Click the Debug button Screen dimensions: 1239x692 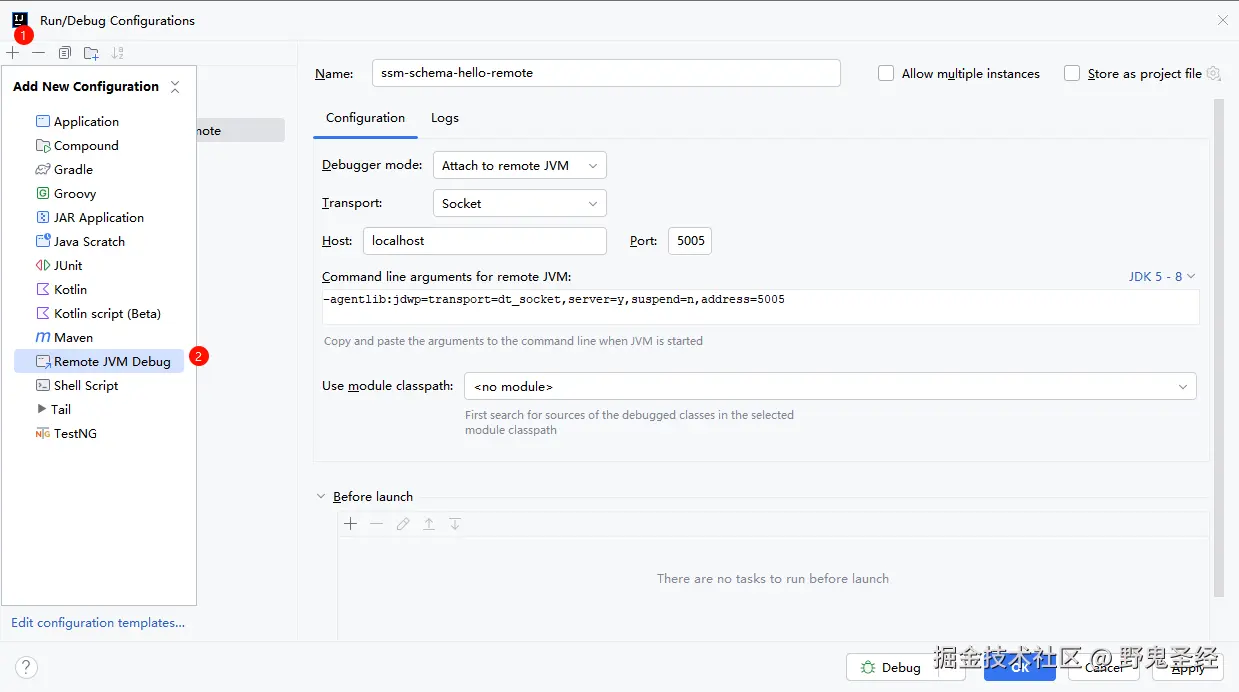pos(892,667)
